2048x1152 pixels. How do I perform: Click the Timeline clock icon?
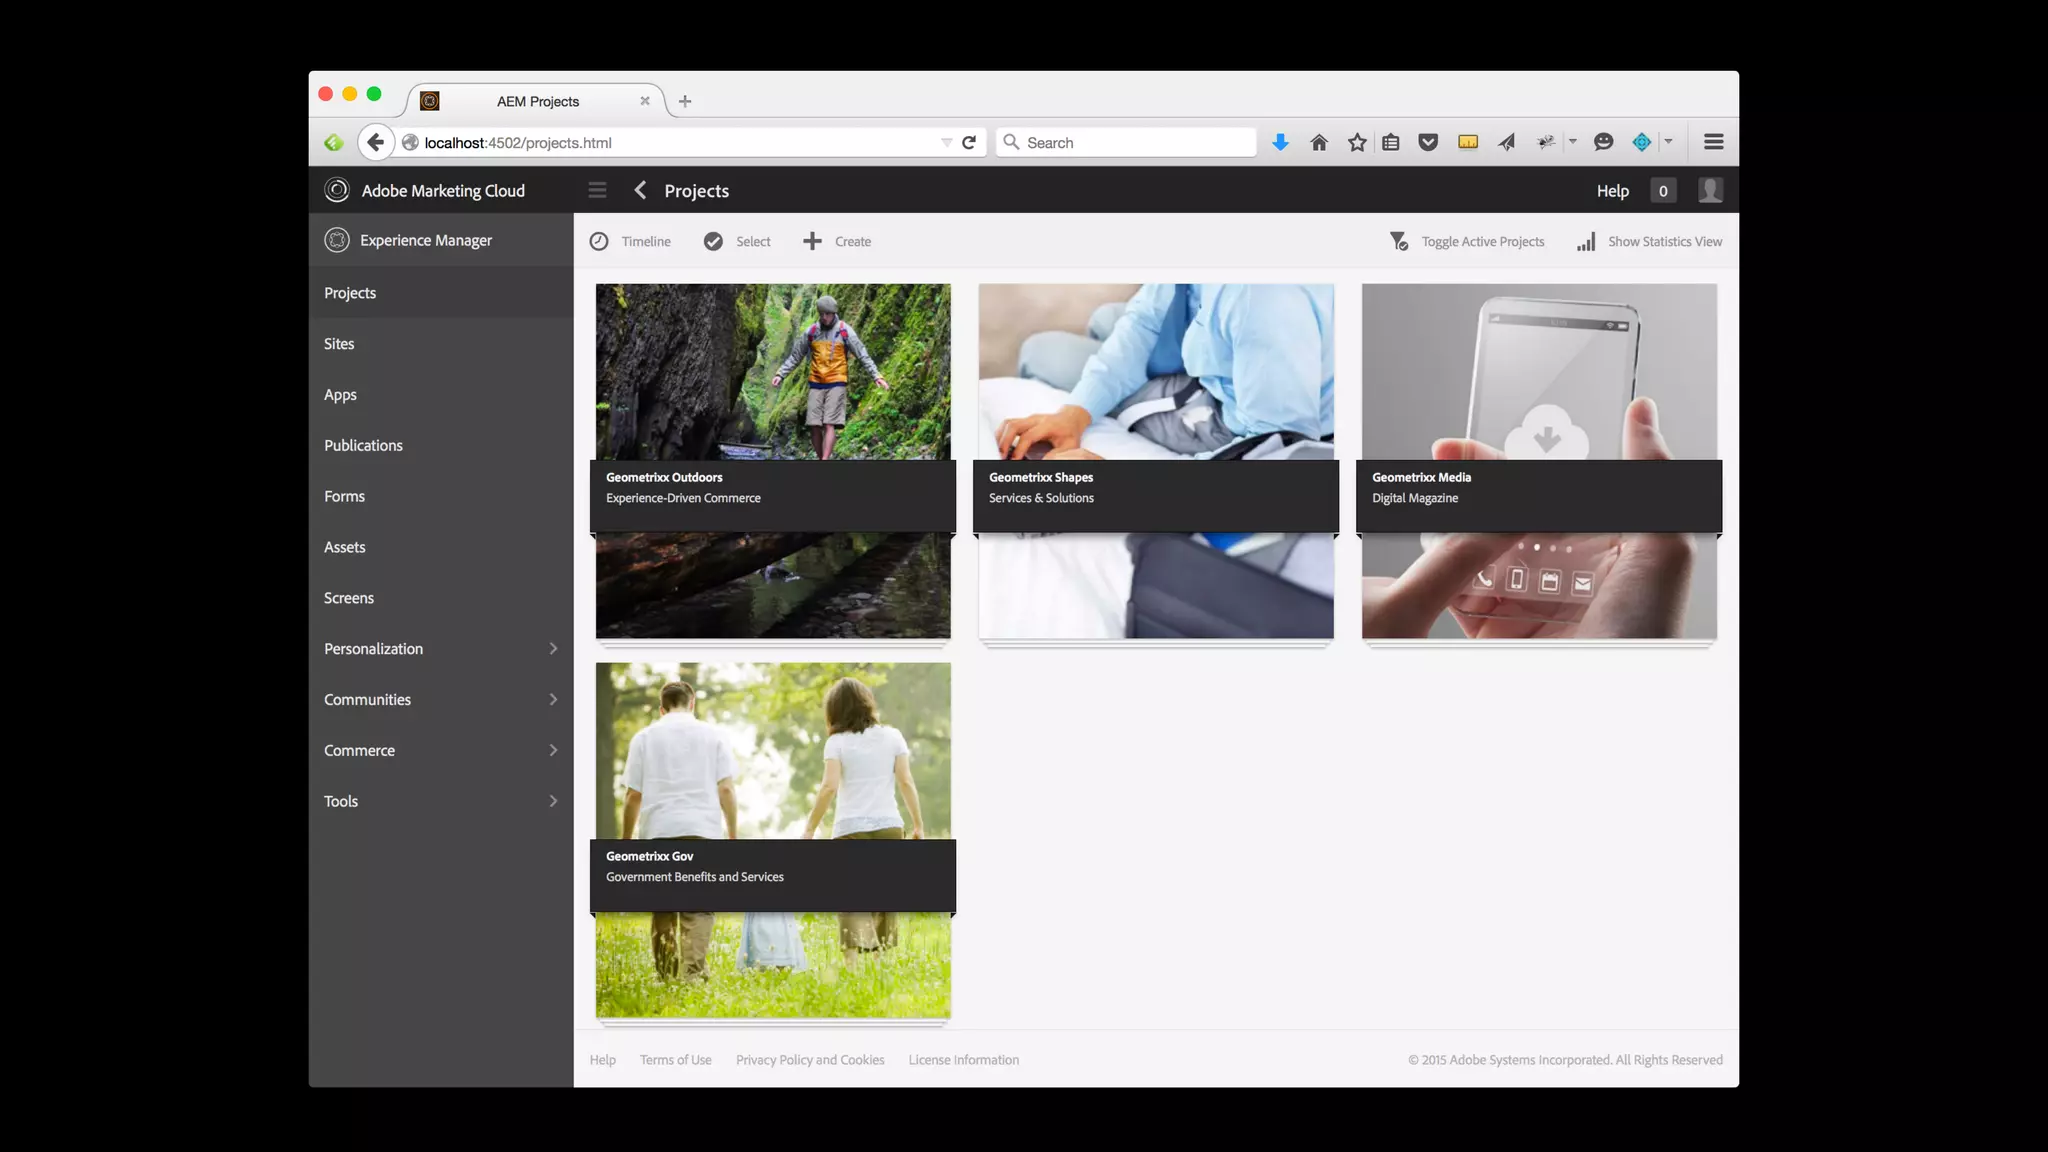pyautogui.click(x=599, y=241)
